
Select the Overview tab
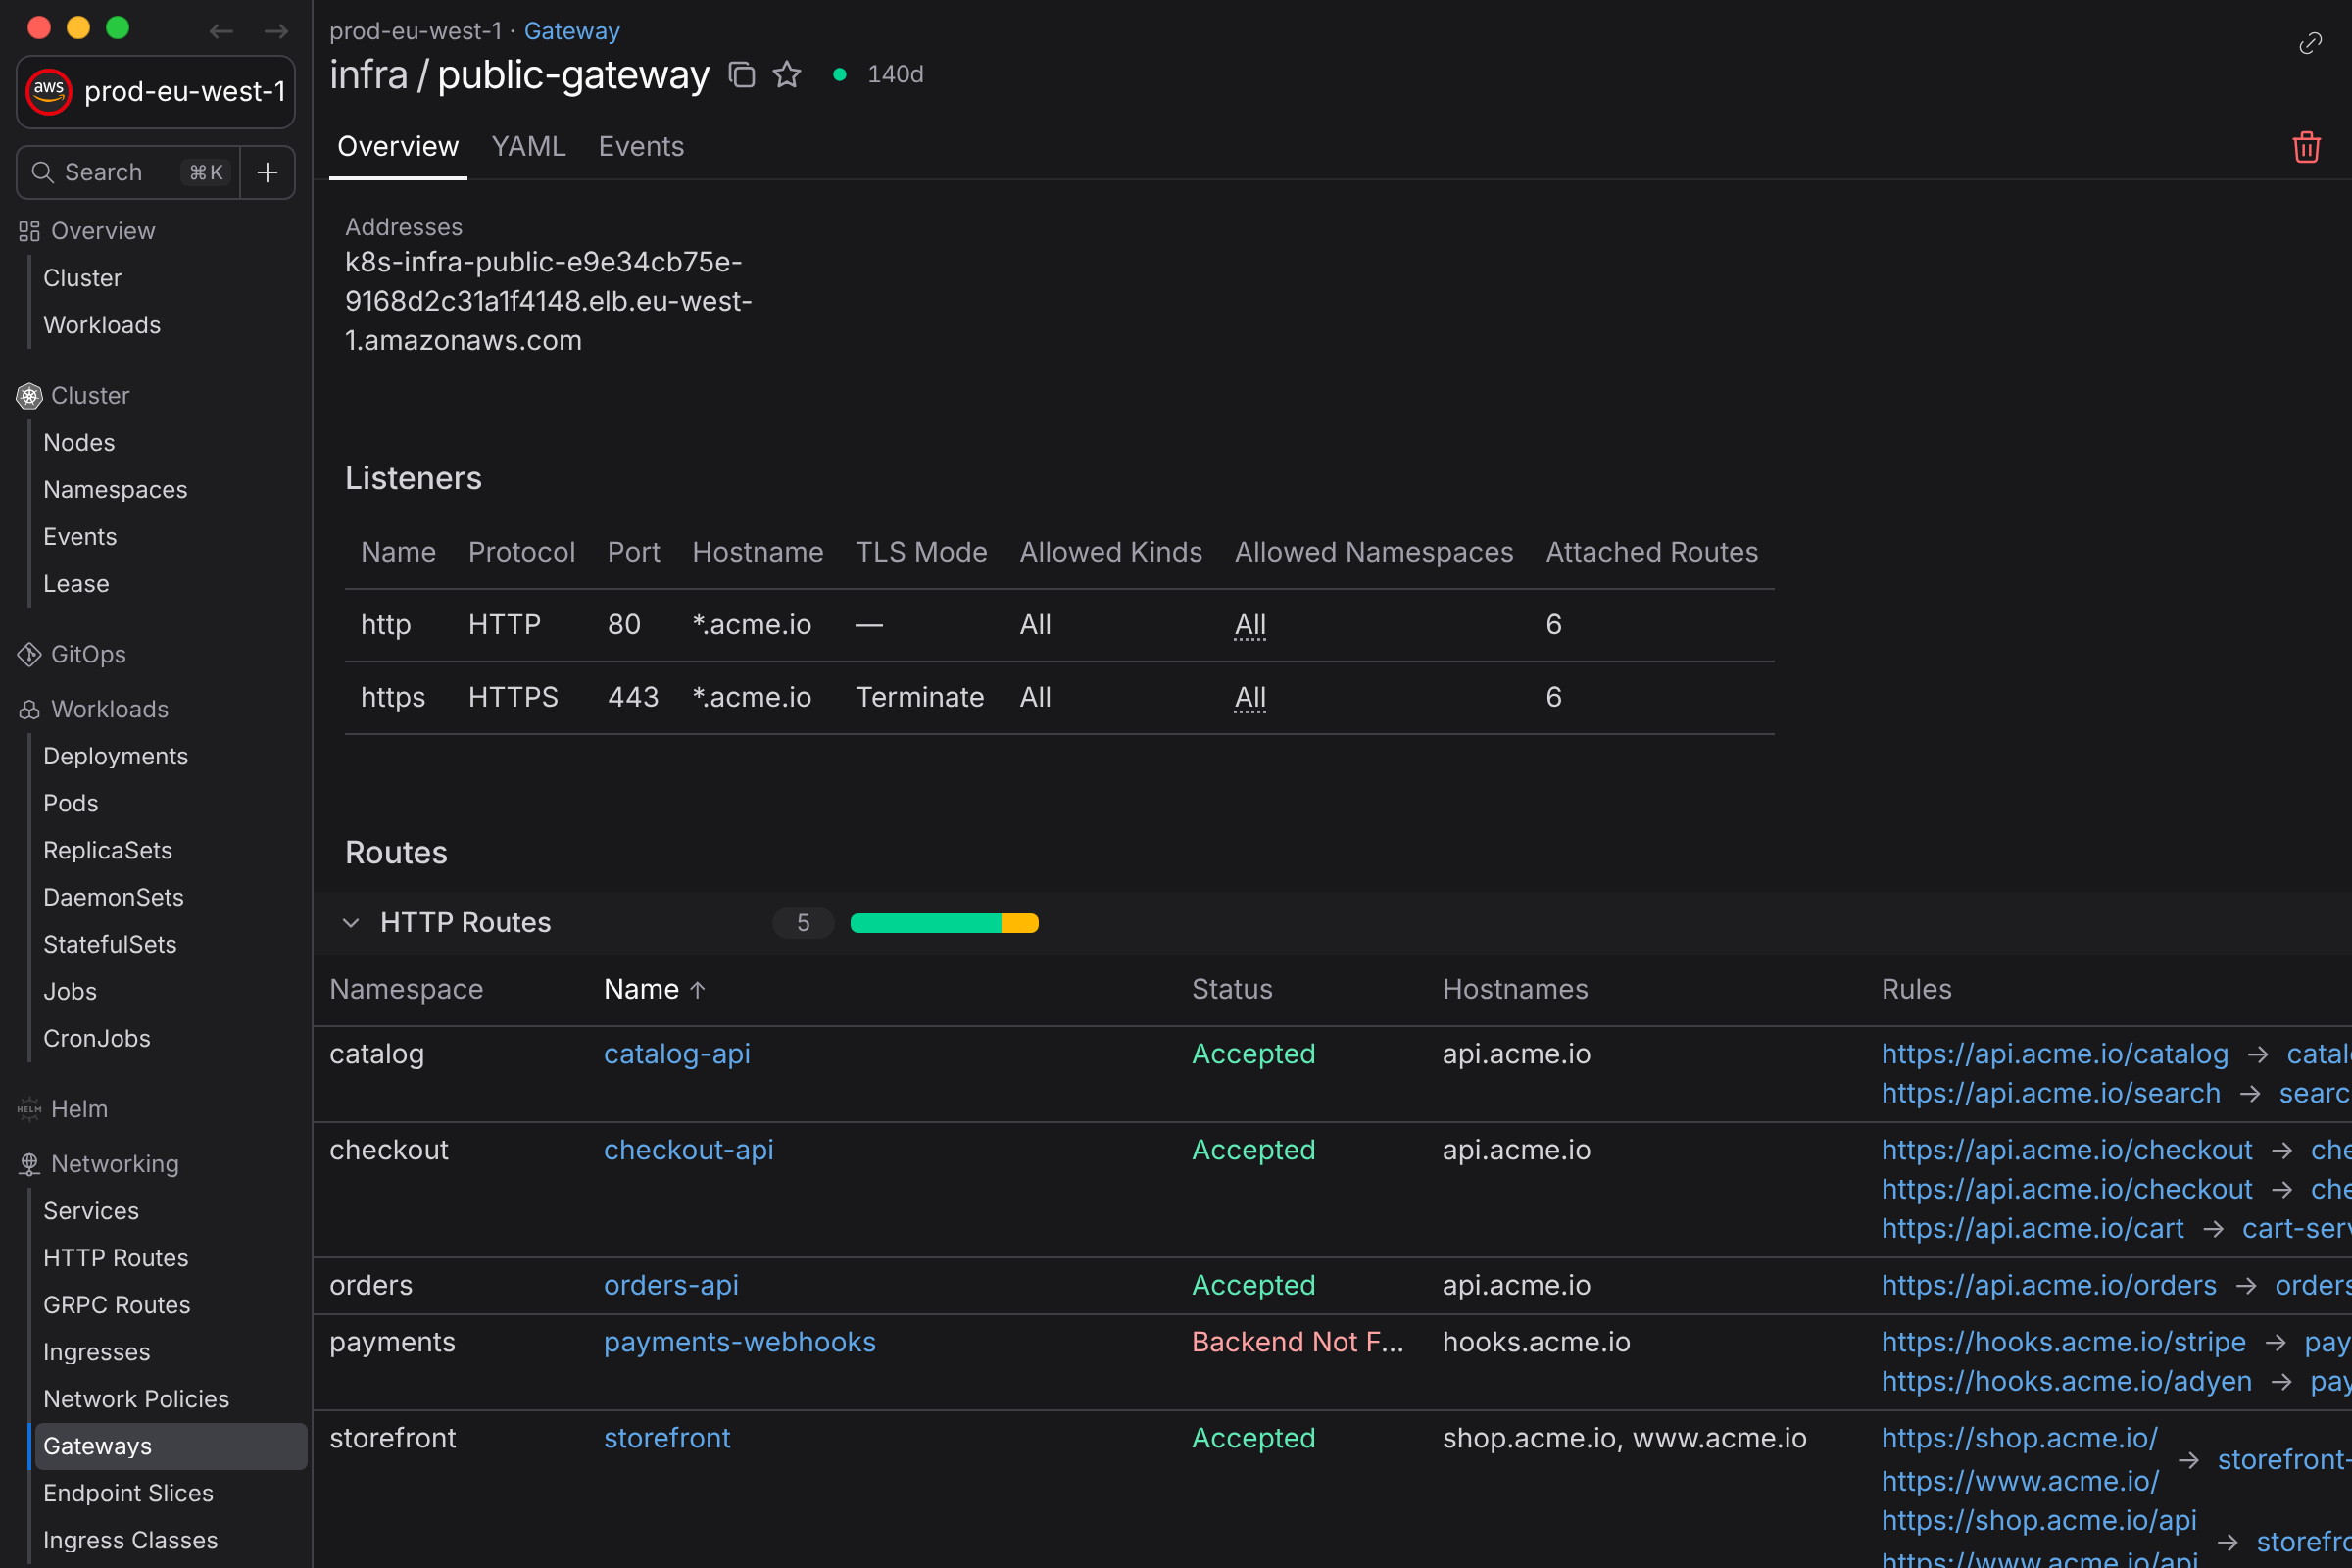click(x=398, y=147)
